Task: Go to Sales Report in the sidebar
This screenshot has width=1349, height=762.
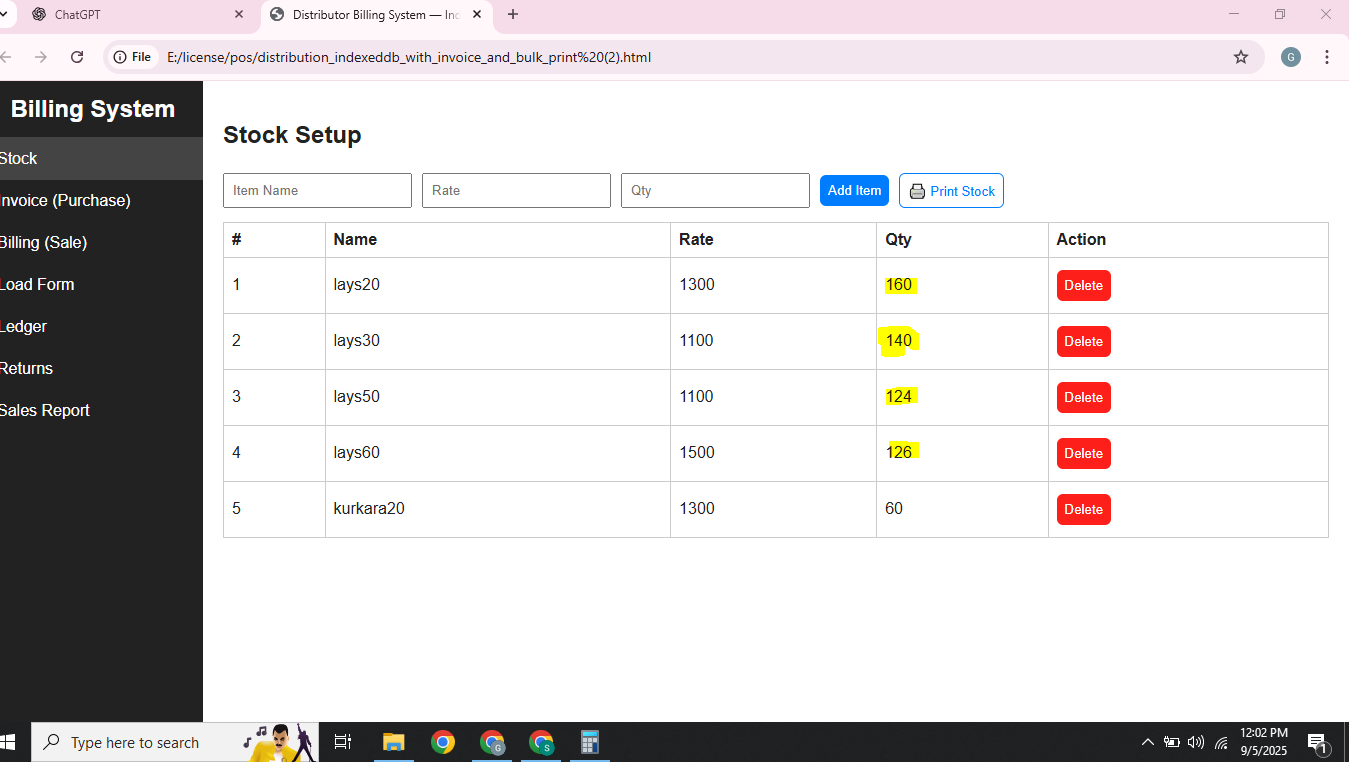Action: (x=45, y=410)
